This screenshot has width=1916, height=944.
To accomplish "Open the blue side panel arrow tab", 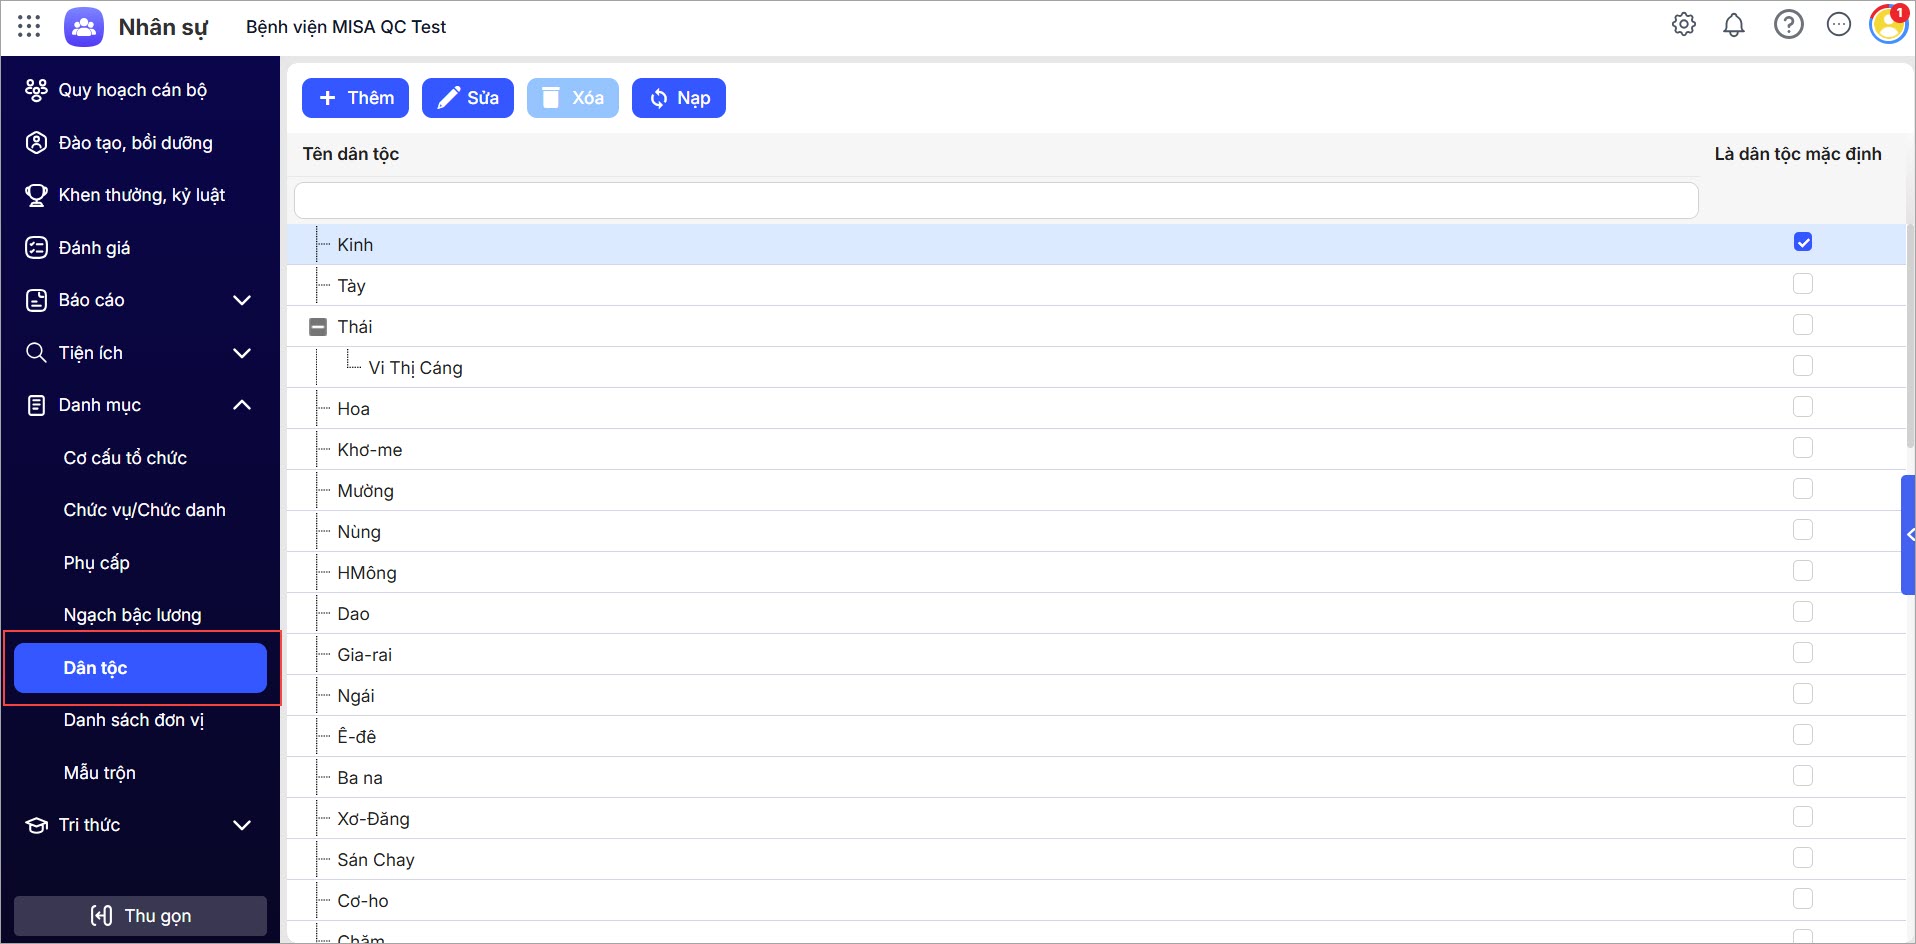I will [x=1908, y=535].
